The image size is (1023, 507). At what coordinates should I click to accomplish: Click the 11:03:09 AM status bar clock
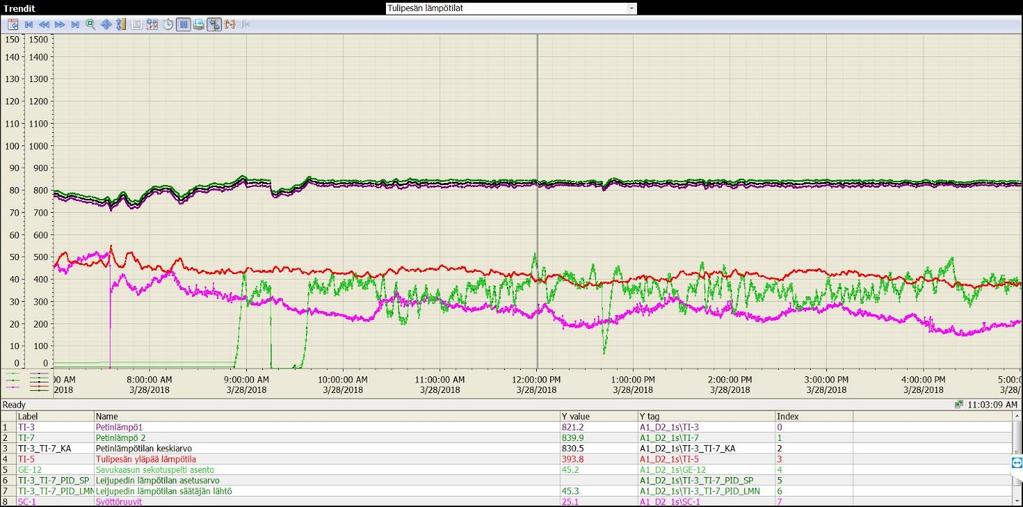click(x=991, y=405)
